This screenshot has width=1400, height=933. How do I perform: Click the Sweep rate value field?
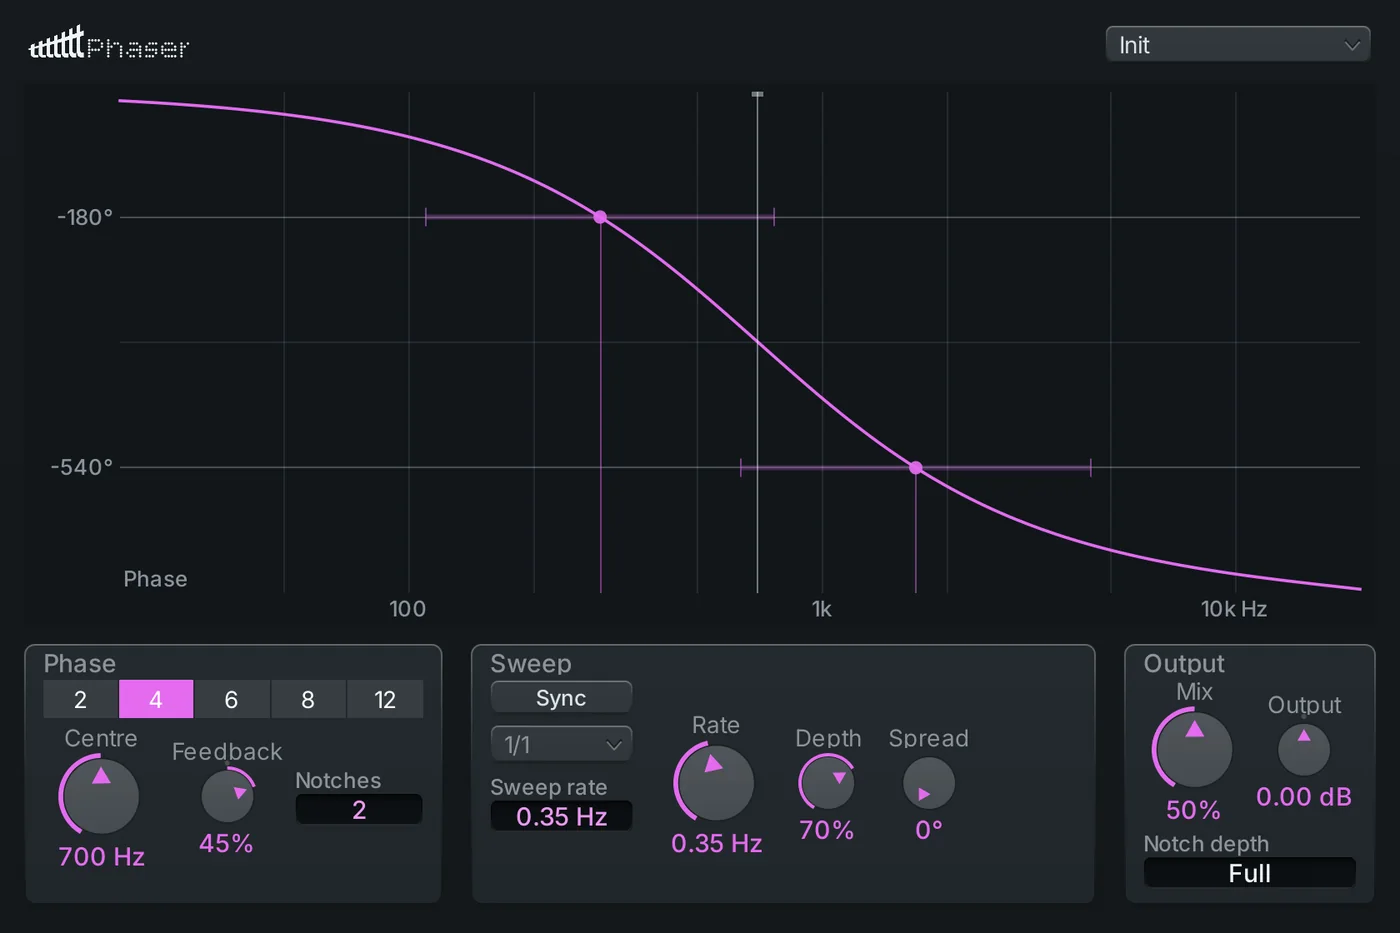[x=561, y=816]
